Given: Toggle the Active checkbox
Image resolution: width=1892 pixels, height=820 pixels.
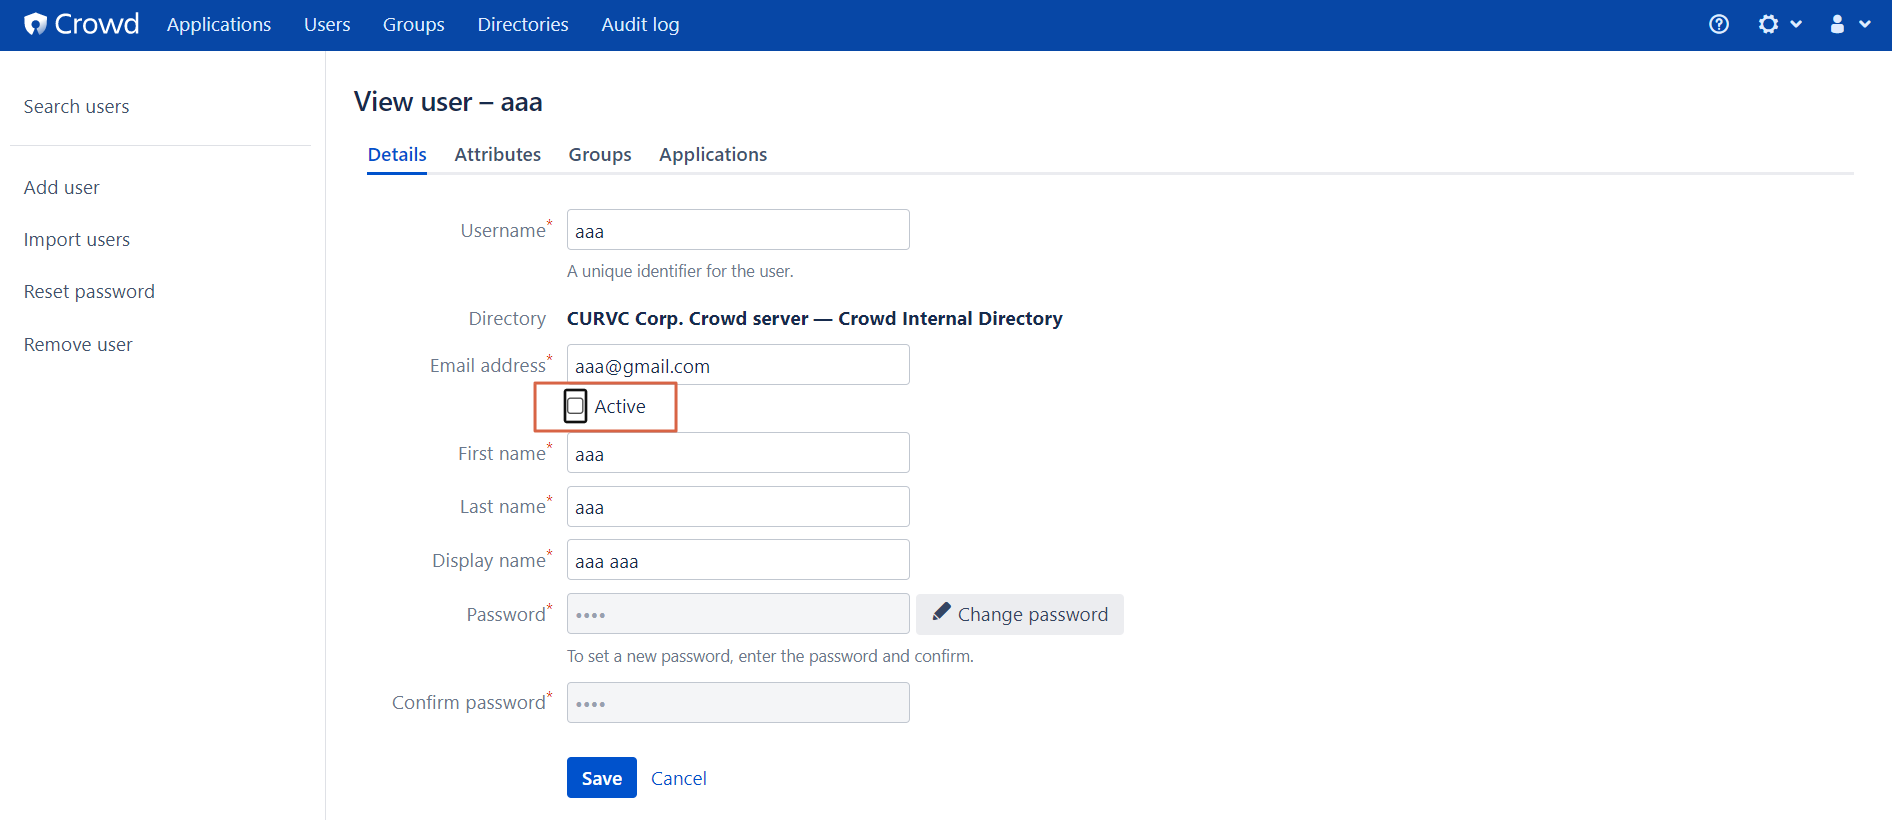Looking at the screenshot, I should [x=575, y=406].
